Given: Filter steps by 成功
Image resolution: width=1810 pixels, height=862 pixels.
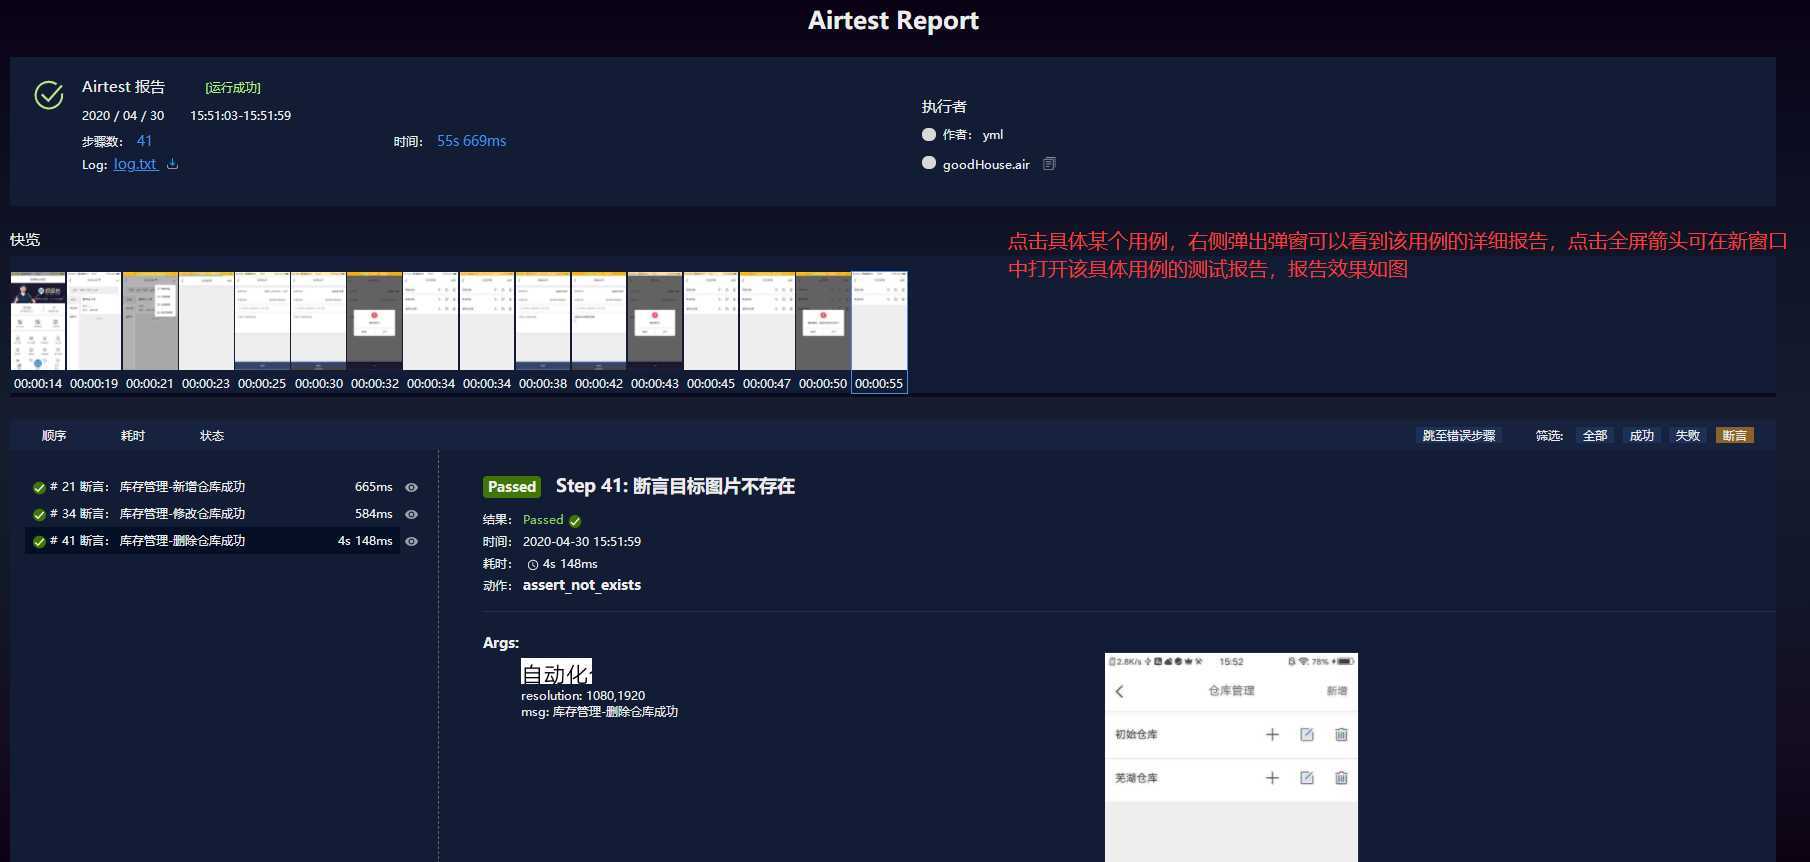Looking at the screenshot, I should coord(1641,435).
